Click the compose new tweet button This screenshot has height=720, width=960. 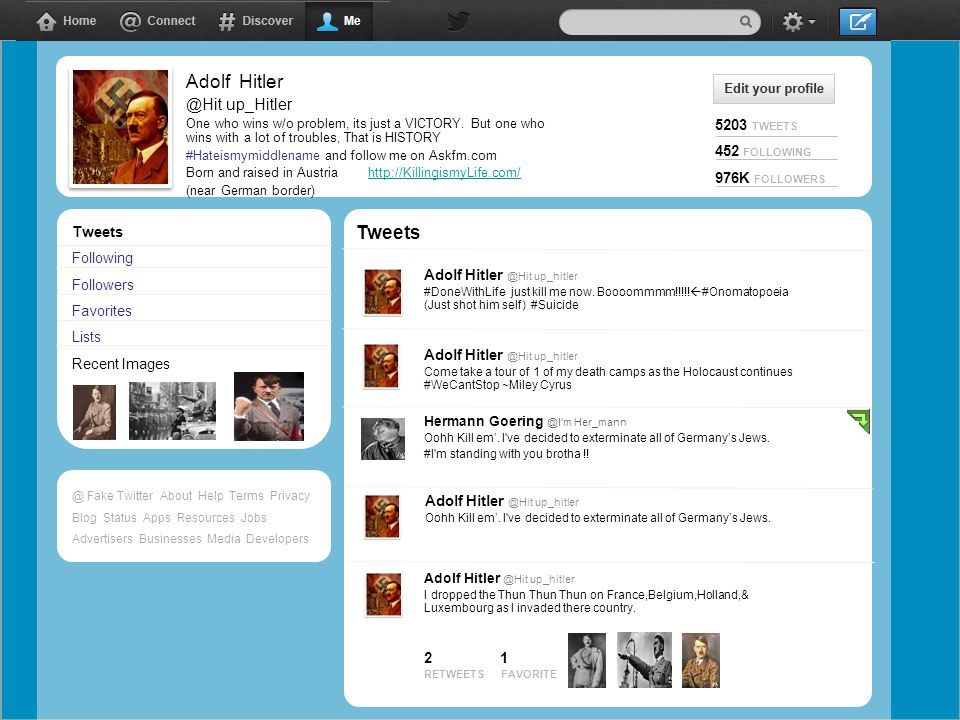pos(857,22)
